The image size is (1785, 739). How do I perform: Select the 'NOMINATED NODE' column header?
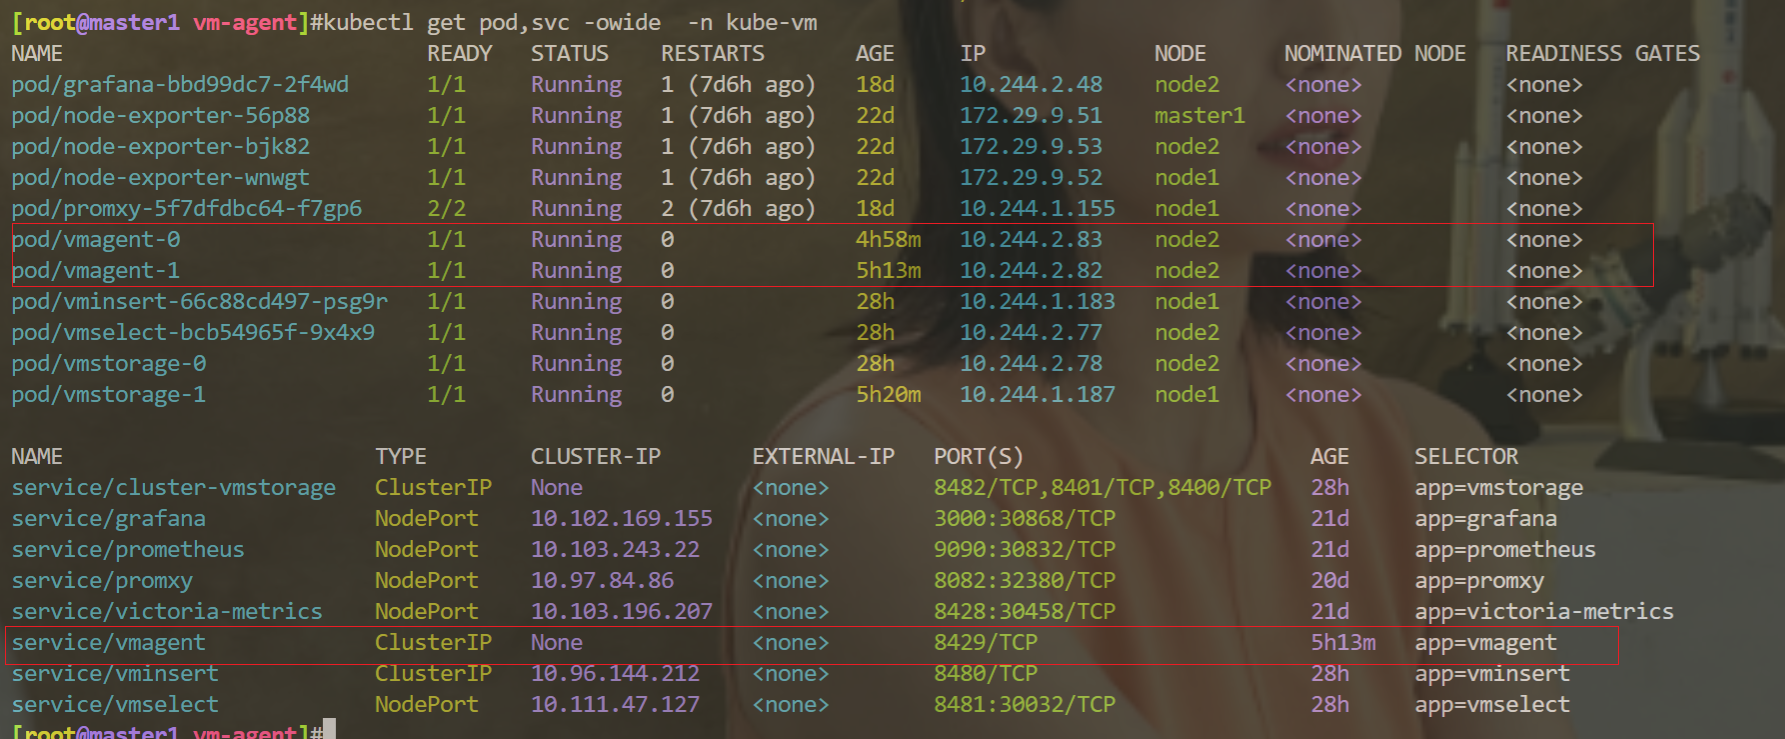[1375, 54]
